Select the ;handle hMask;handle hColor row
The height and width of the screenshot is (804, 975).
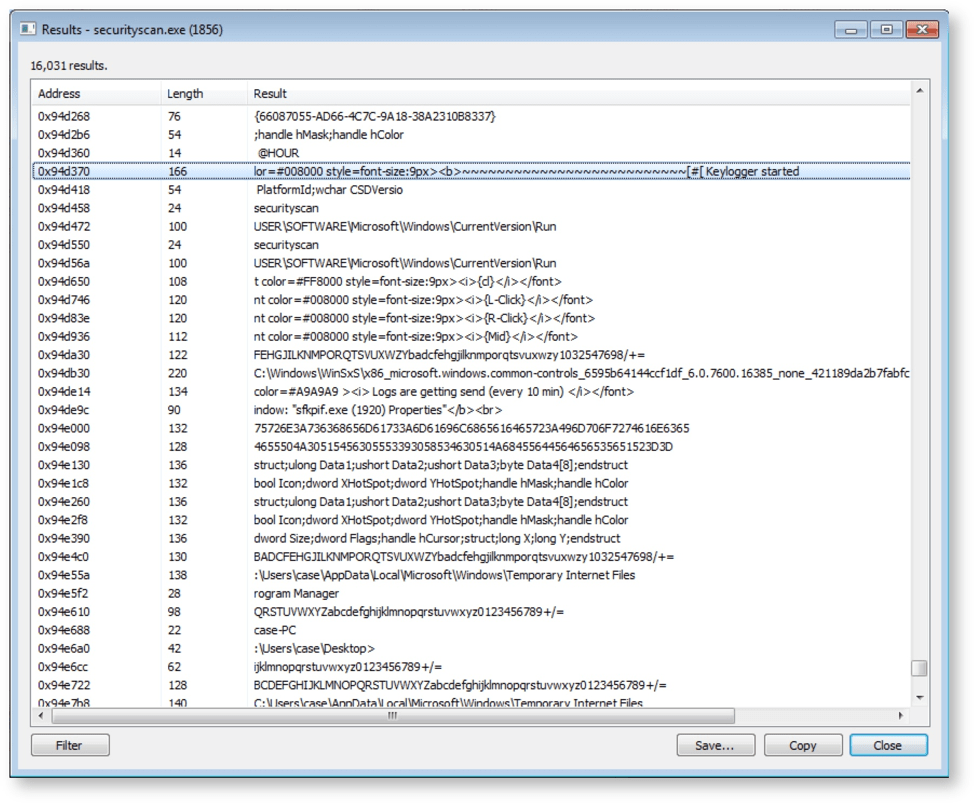point(471,135)
